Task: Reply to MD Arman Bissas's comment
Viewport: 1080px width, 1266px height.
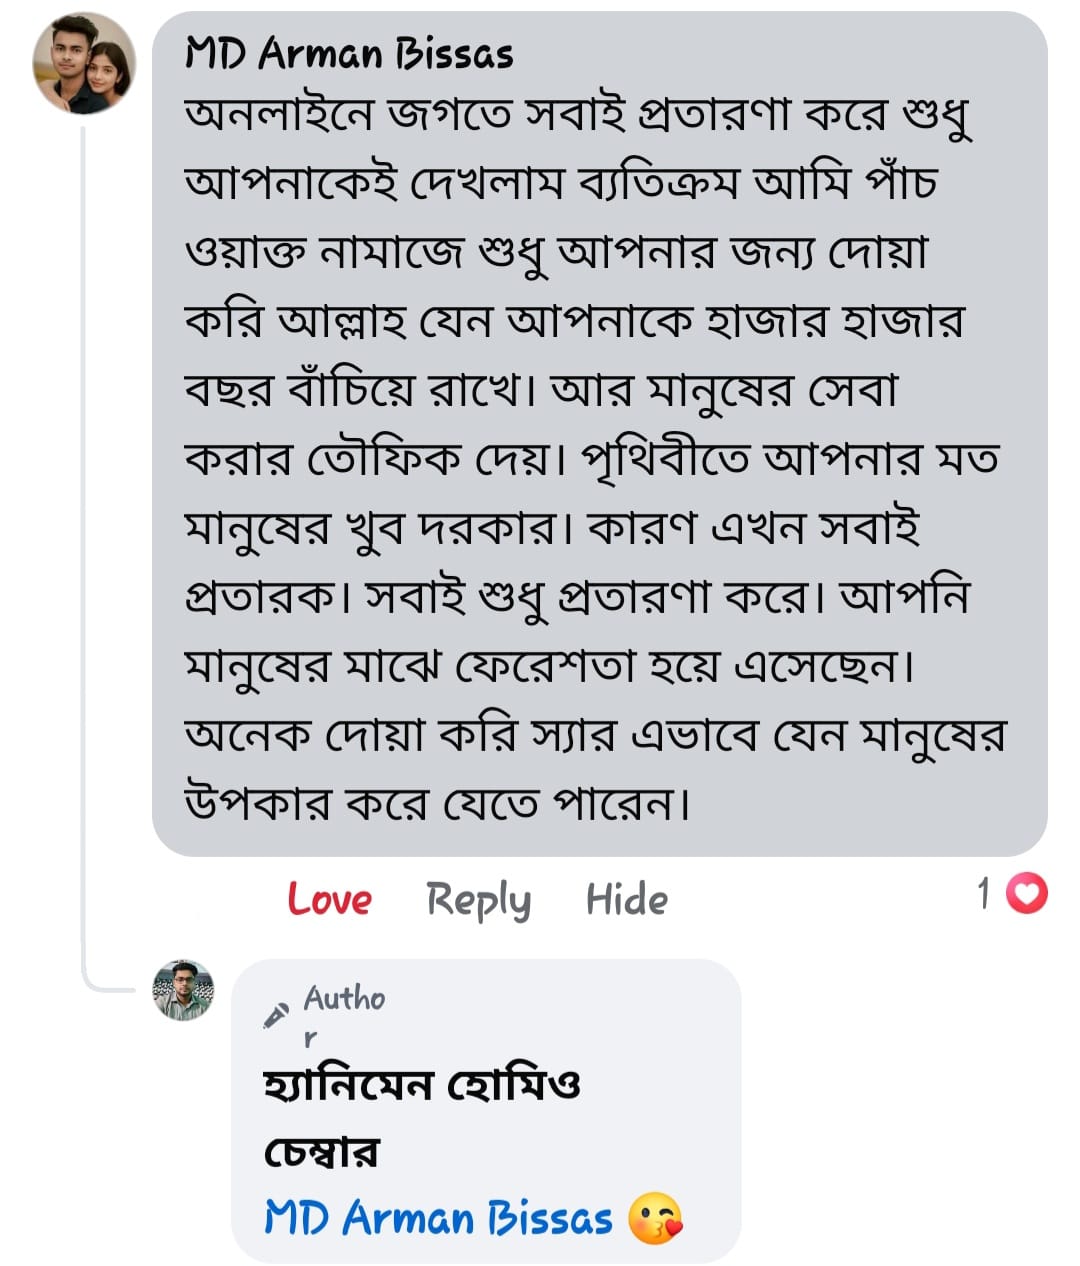Action: (478, 899)
